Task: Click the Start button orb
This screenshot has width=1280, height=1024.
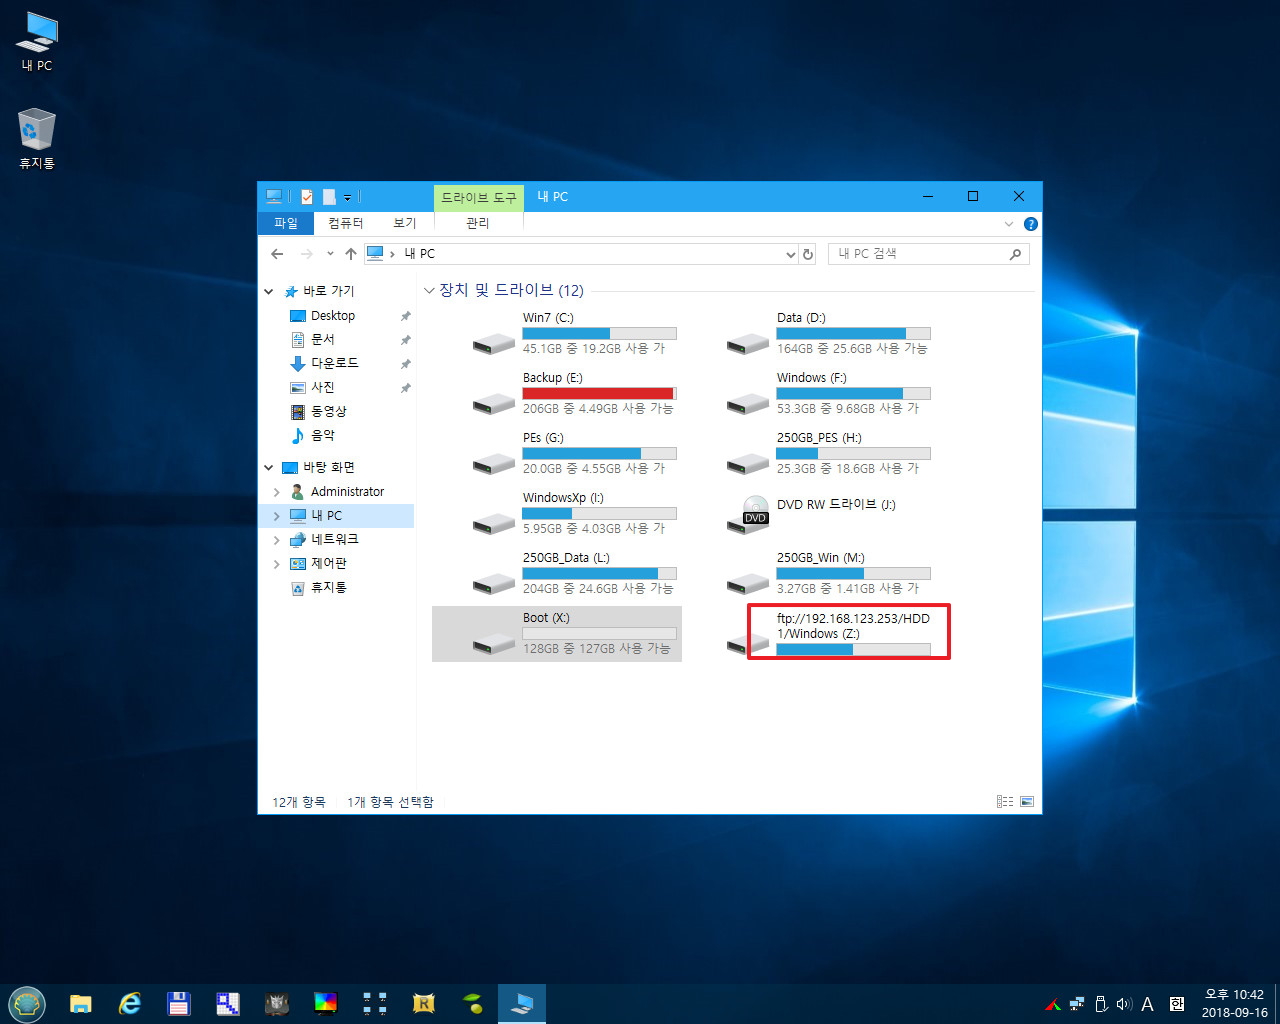Action: click(27, 1003)
